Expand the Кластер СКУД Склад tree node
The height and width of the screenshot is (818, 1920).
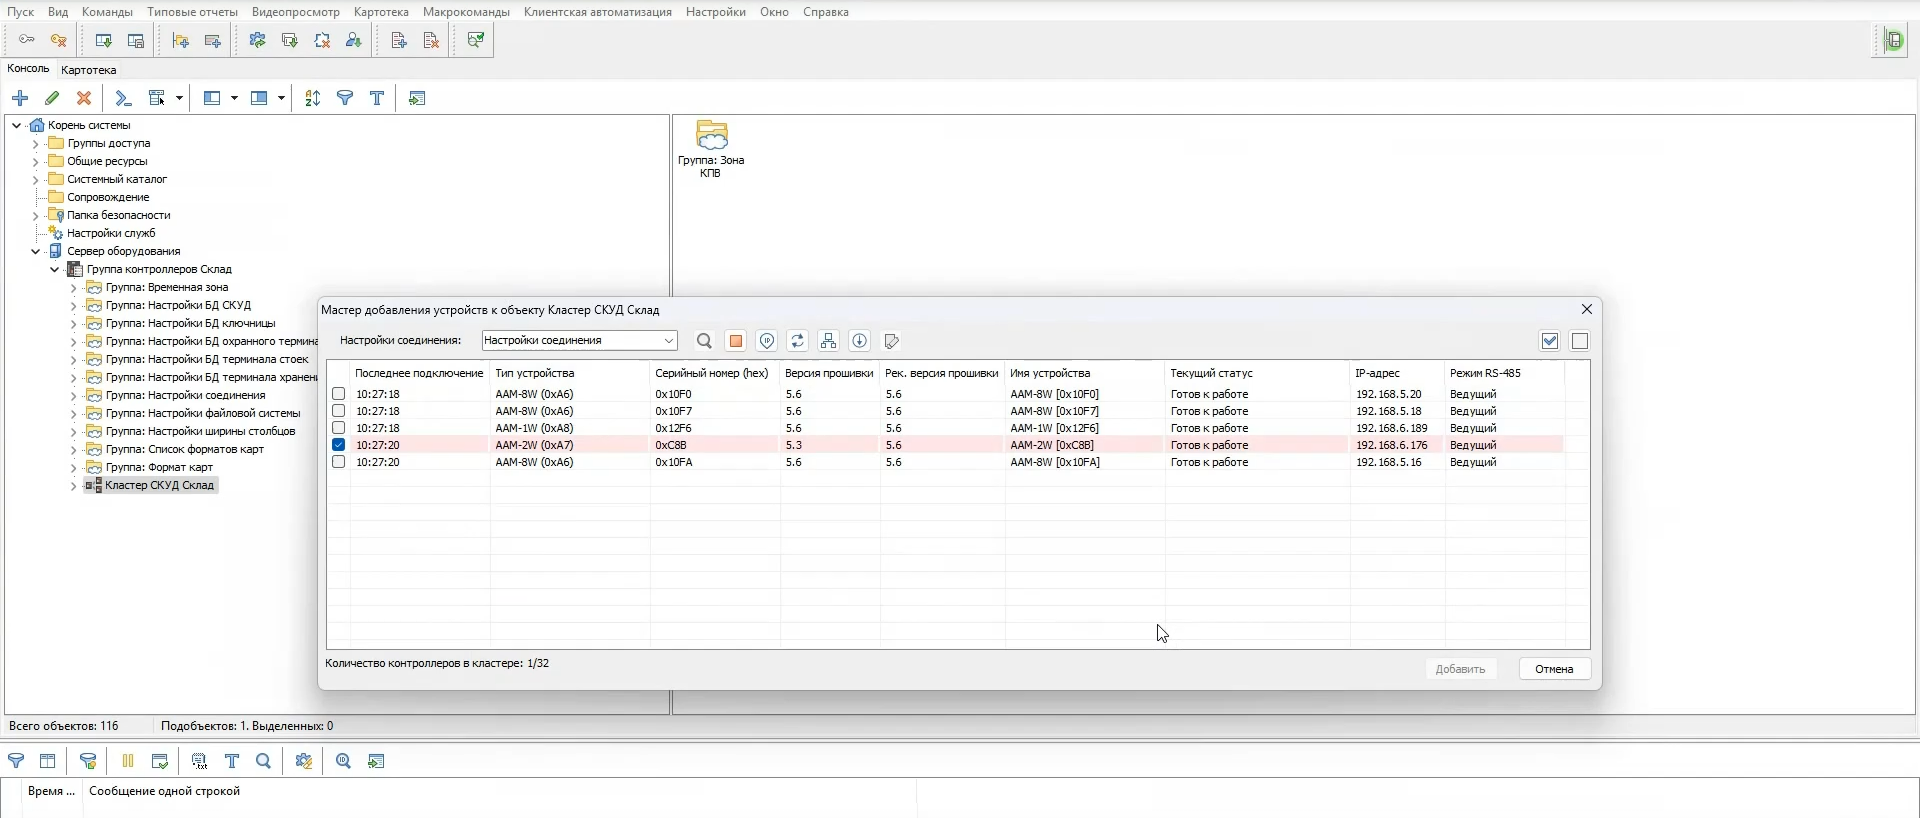click(73, 486)
